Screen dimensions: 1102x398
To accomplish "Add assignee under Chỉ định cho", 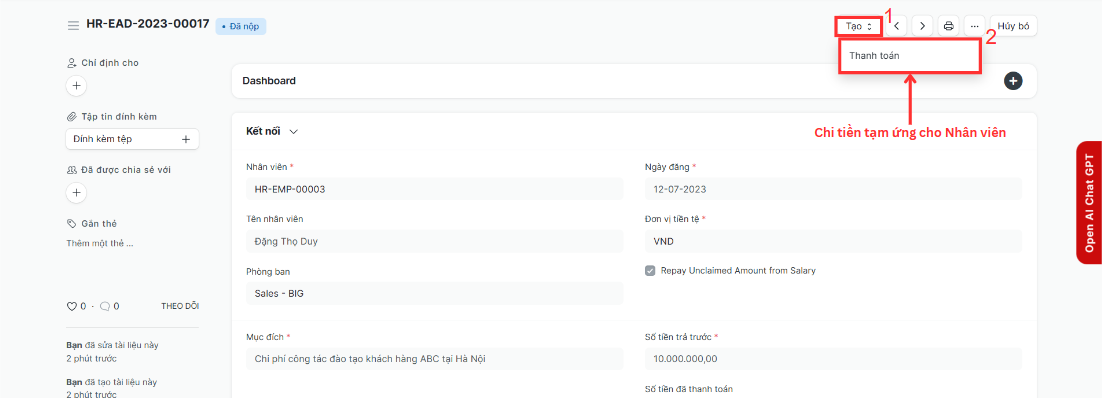I will (x=76, y=86).
